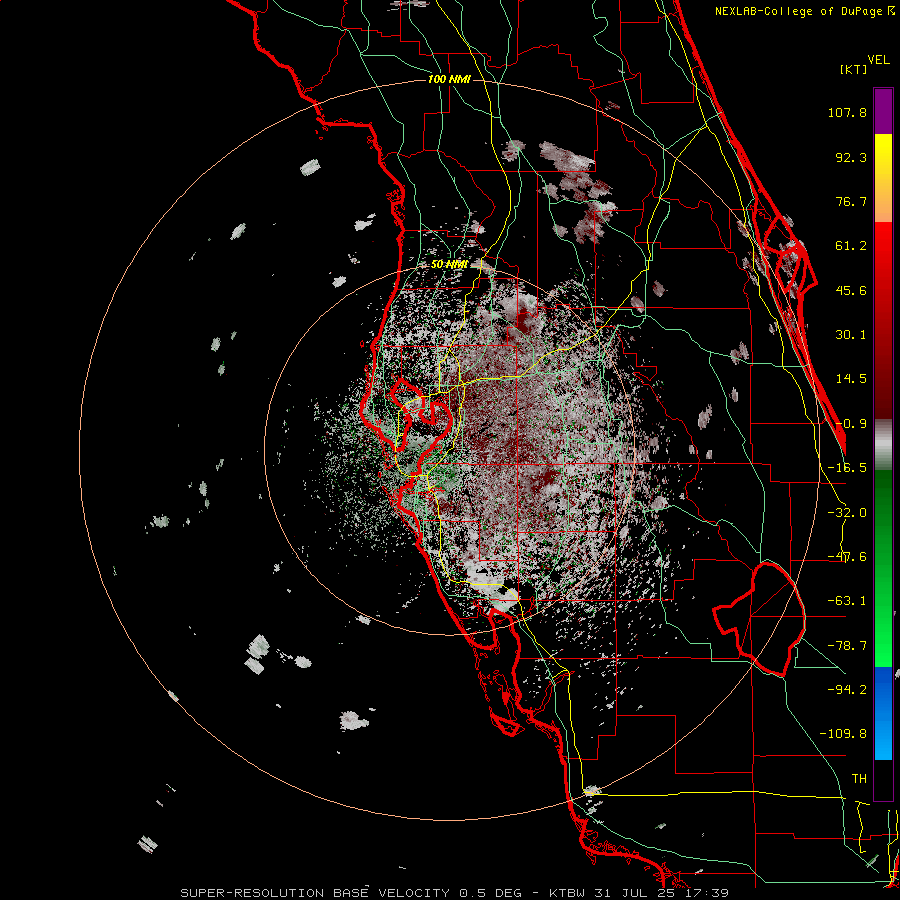Click the VEL label above the color scale

[879, 60]
